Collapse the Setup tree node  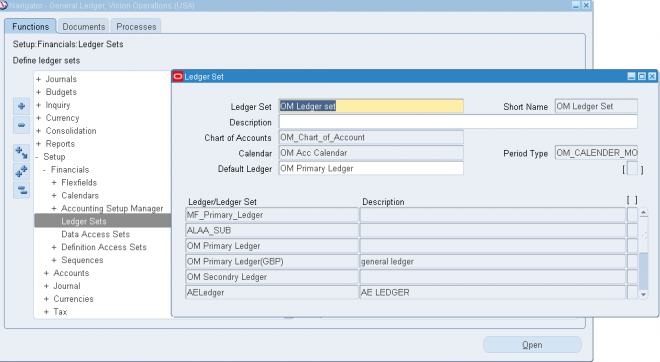tap(37, 157)
